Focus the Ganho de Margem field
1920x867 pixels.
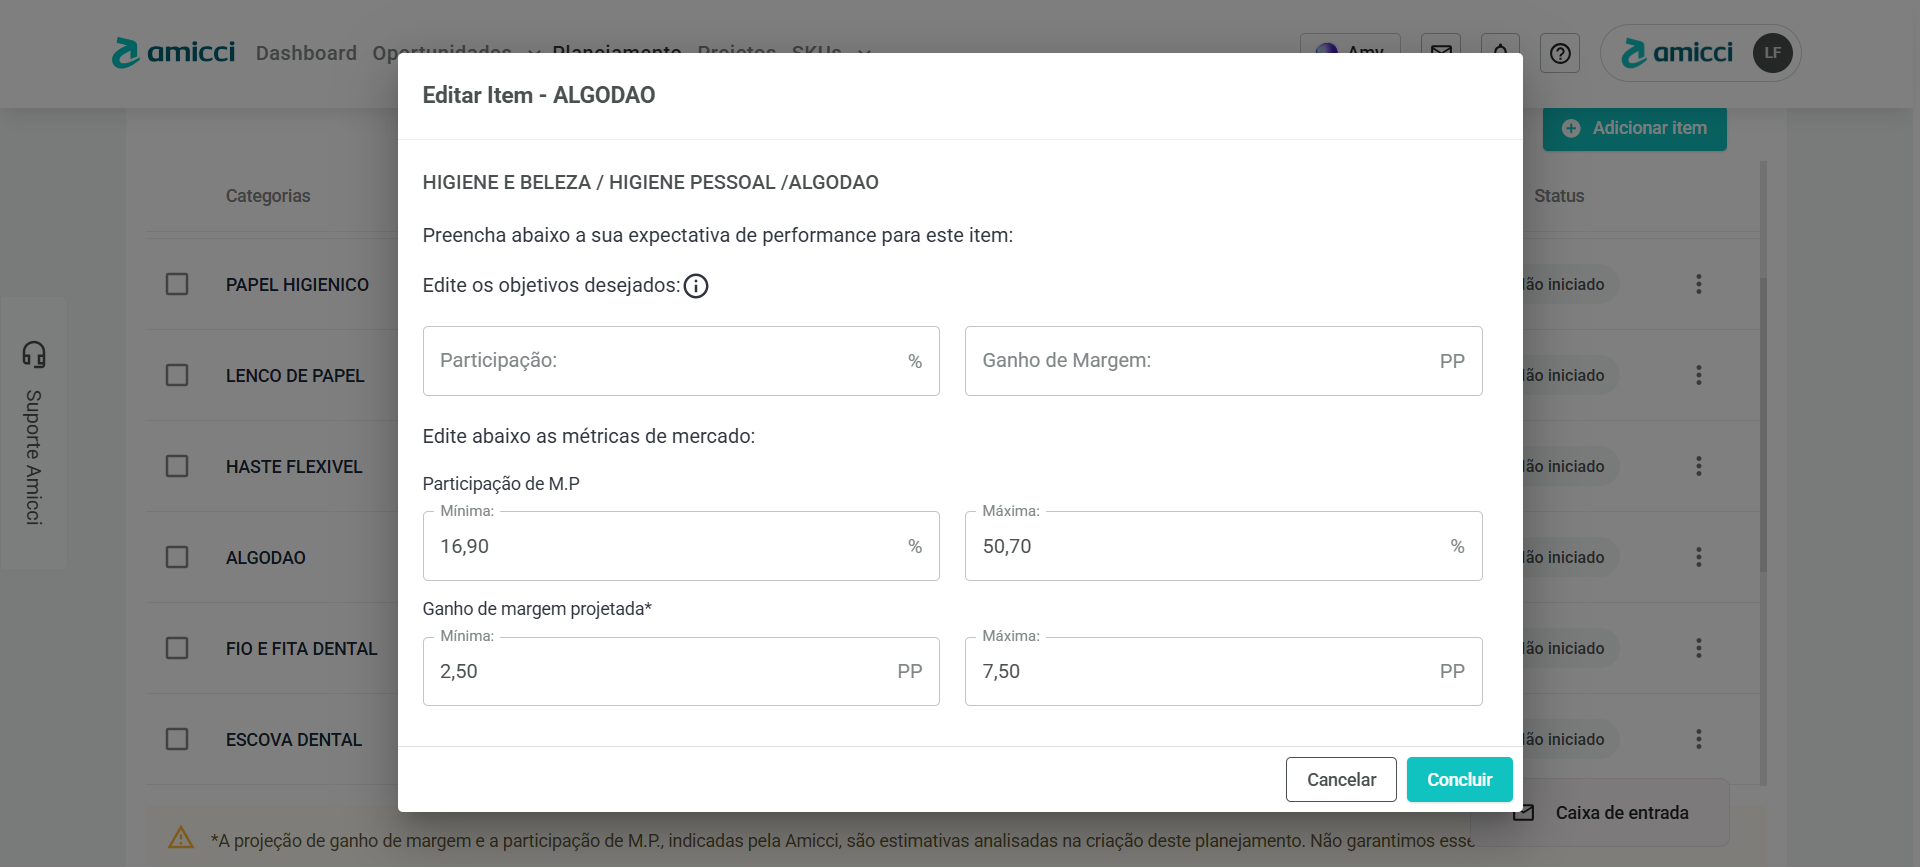(x=1205, y=361)
